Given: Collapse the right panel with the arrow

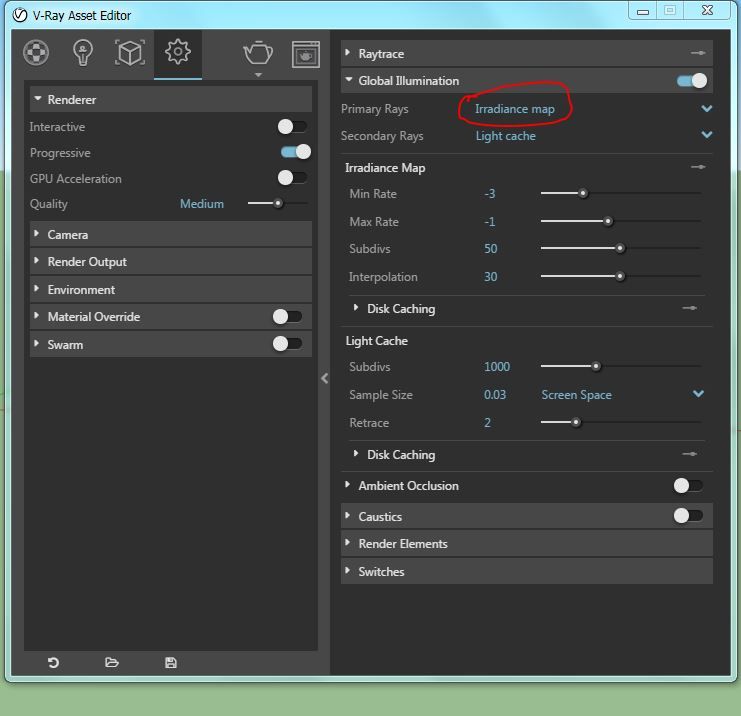Looking at the screenshot, I should coord(324,378).
